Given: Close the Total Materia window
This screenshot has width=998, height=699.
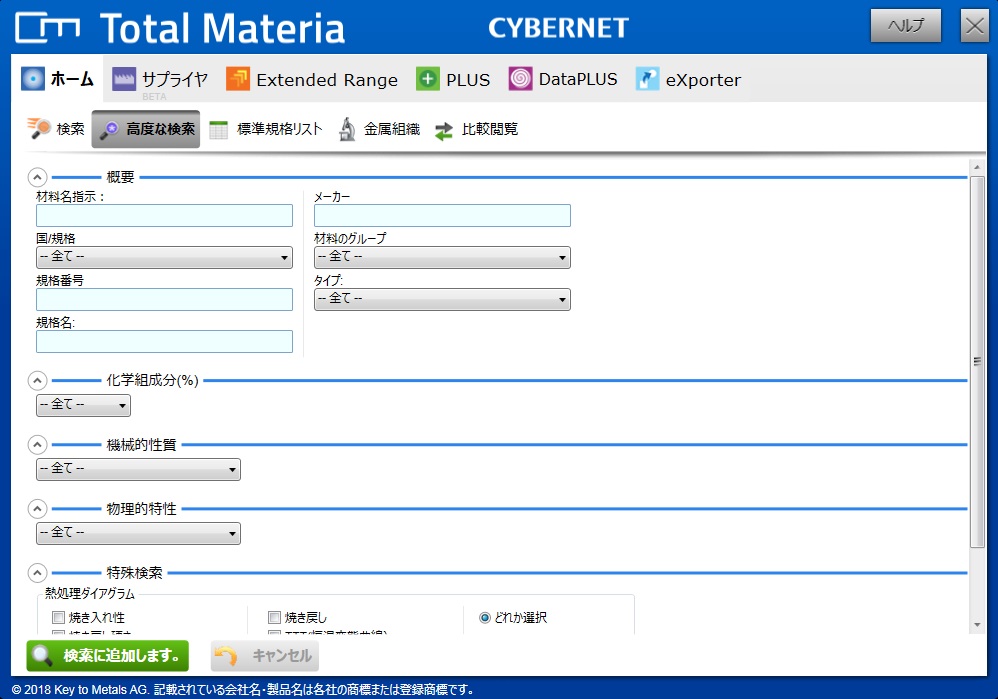Looking at the screenshot, I should pyautogui.click(x=974, y=25).
